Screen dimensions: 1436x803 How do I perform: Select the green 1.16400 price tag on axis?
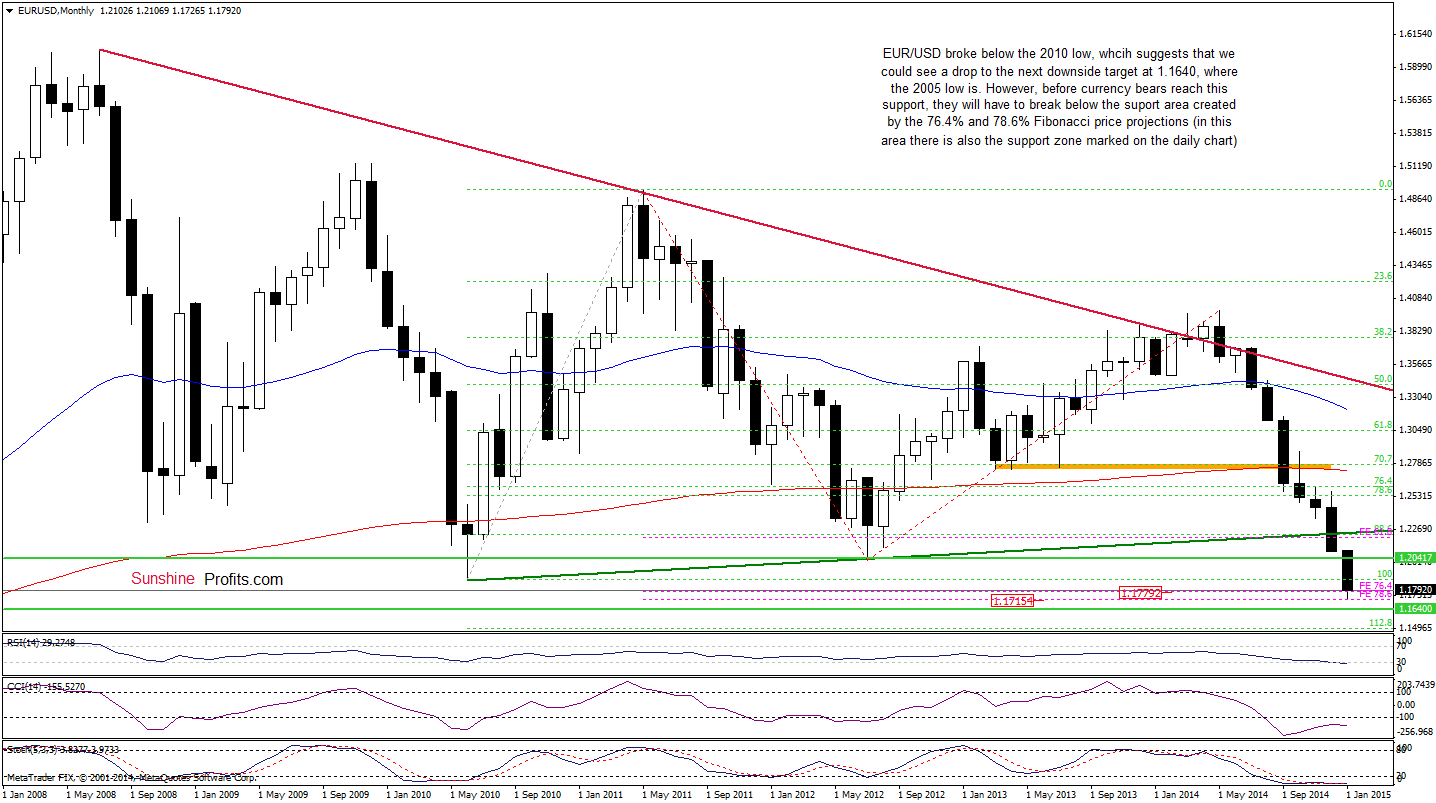click(1416, 608)
